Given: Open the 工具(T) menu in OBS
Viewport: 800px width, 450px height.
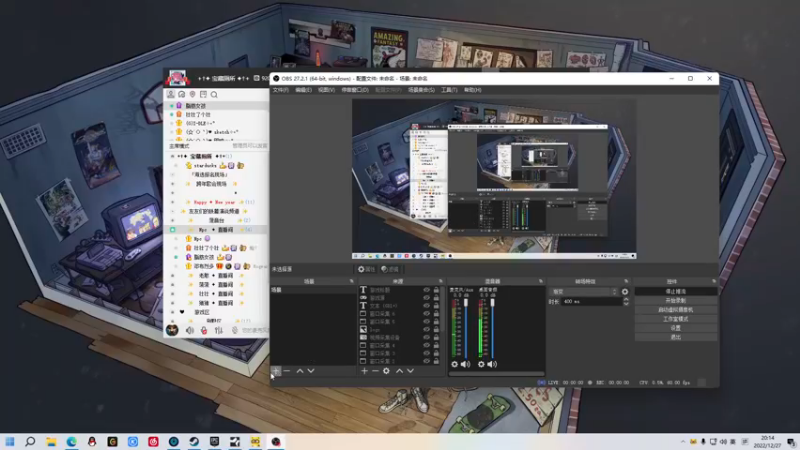Looking at the screenshot, I should pyautogui.click(x=449, y=90).
